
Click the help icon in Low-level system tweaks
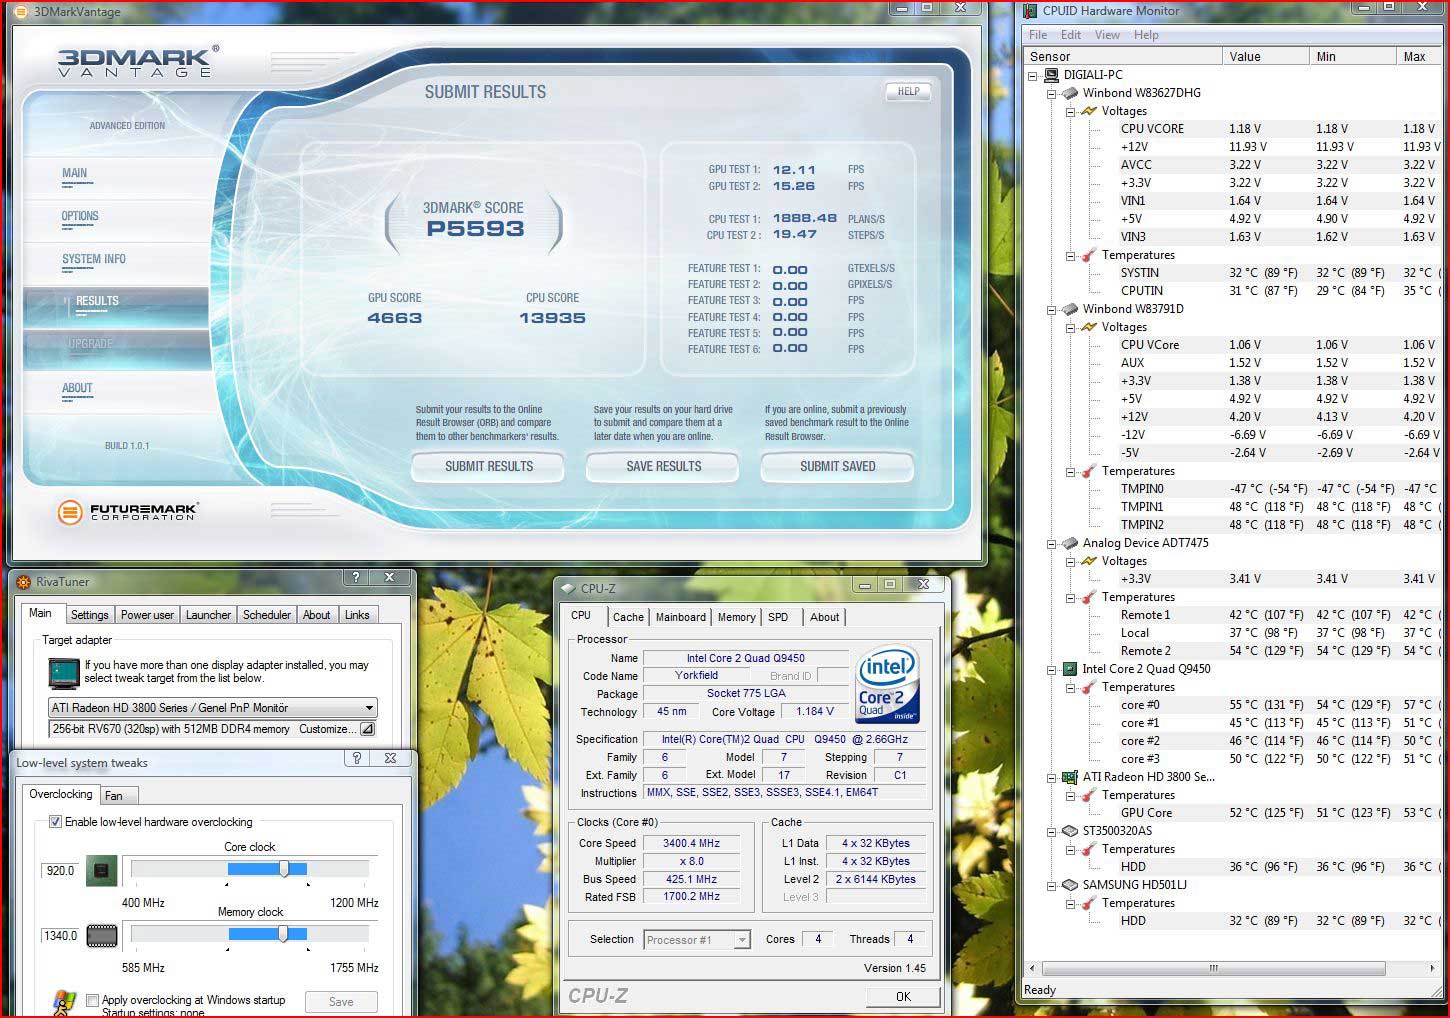pyautogui.click(x=356, y=759)
